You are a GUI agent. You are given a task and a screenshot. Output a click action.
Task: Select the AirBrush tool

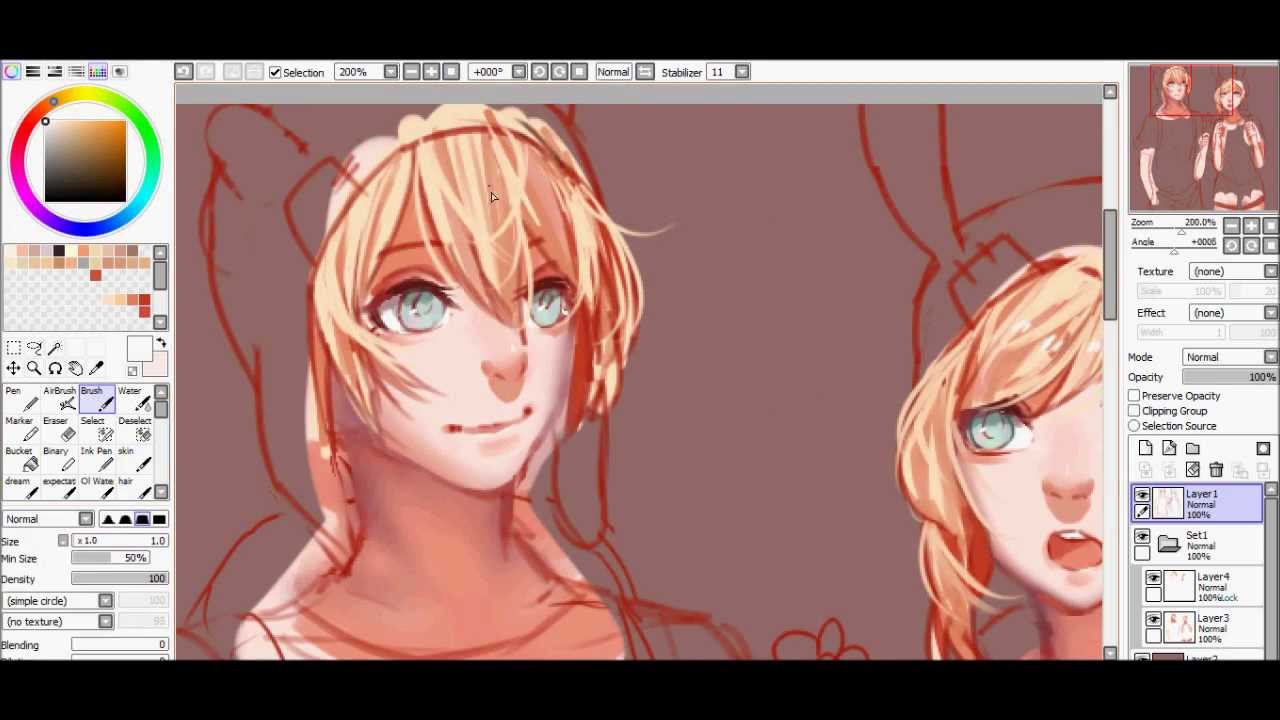[59, 400]
